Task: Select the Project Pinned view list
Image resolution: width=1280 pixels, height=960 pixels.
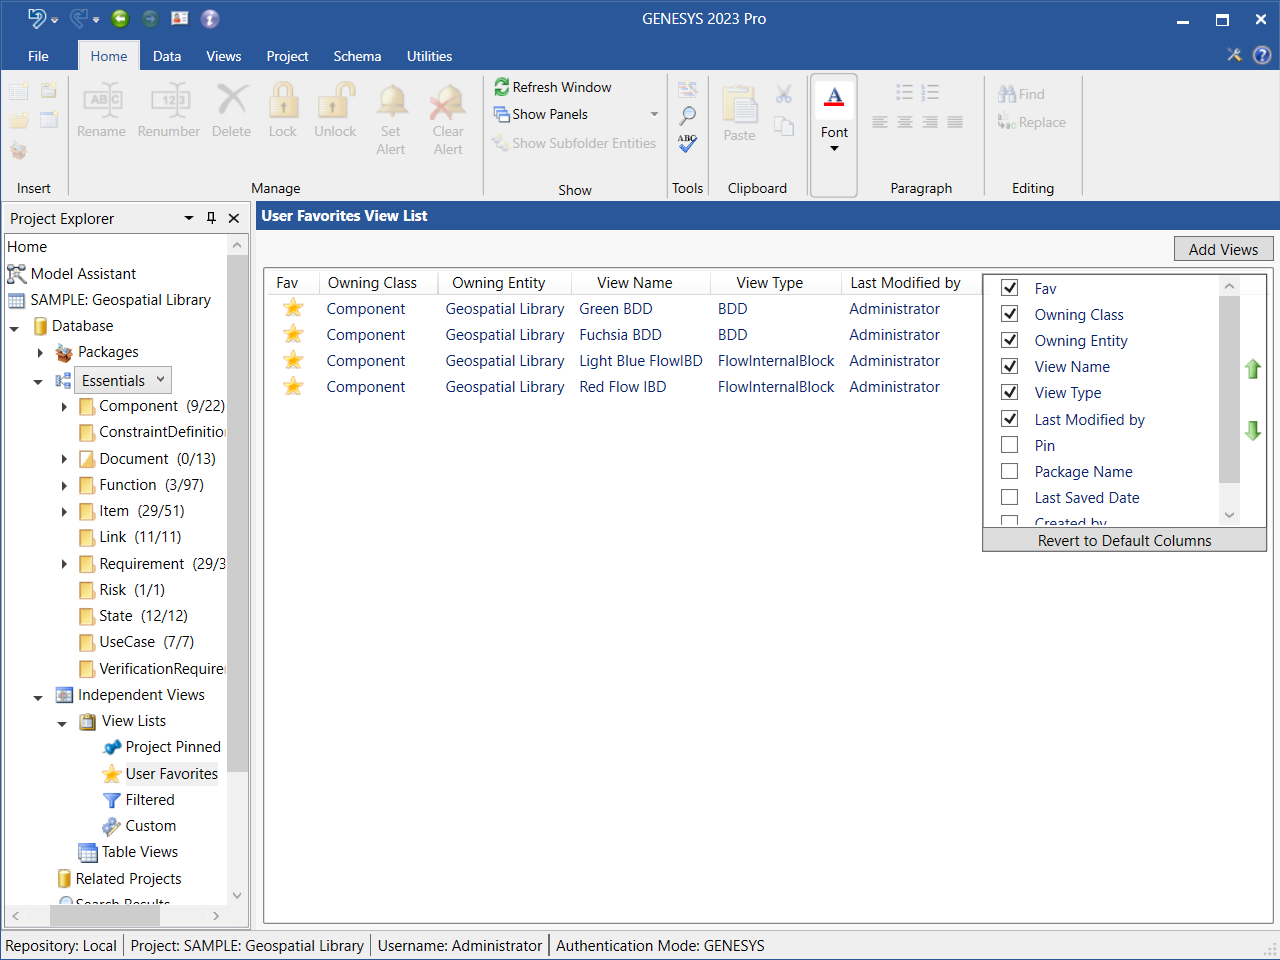Action: point(172,747)
